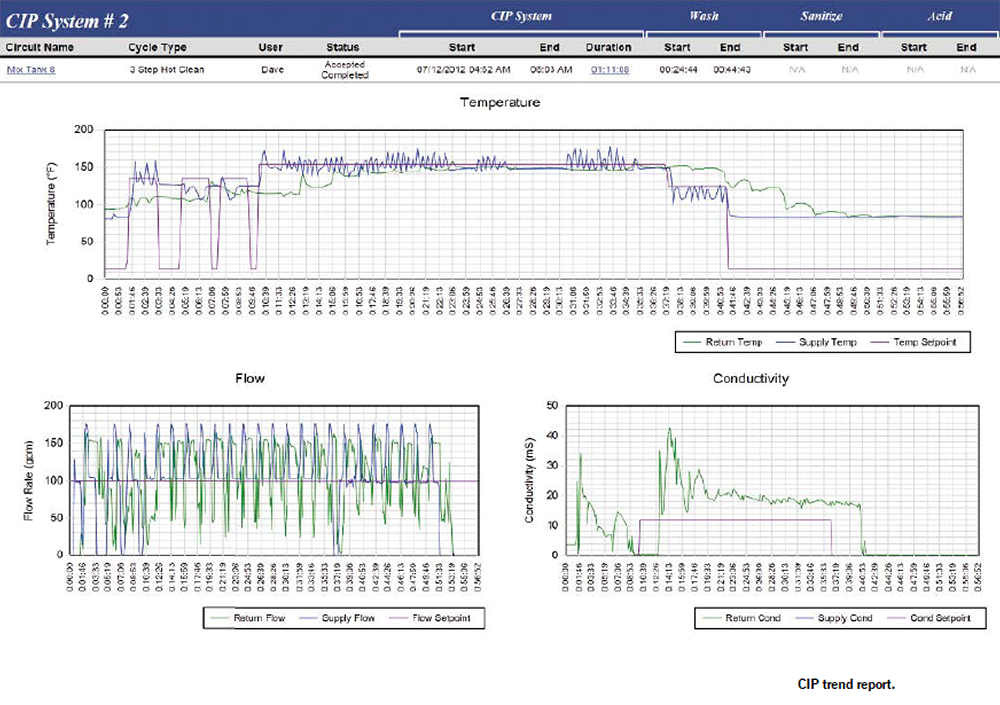Select the Circuit Name column header
Screen dimensions: 1000x705
click(40, 47)
